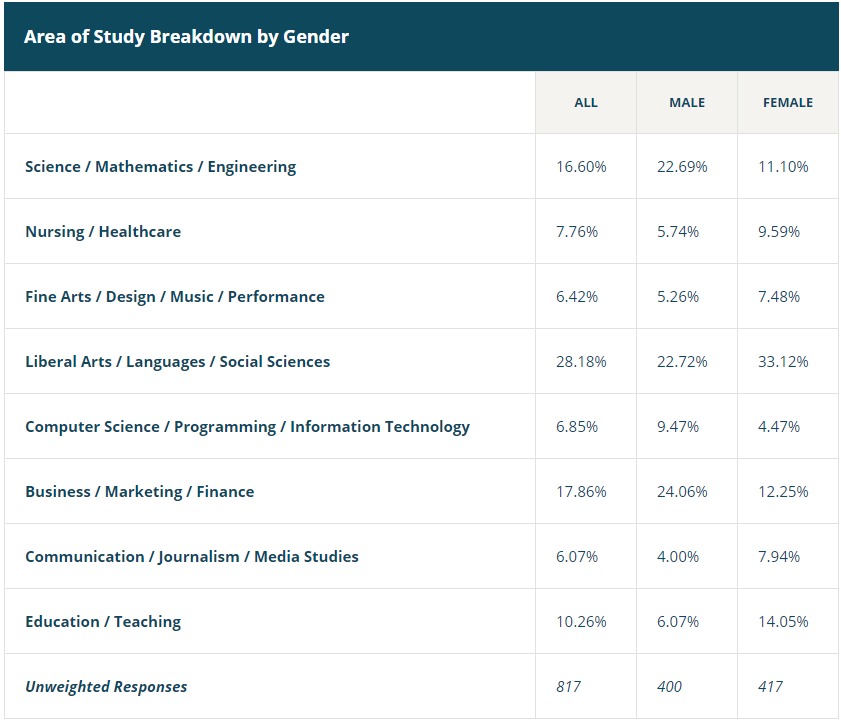Click the 417 female unweighted responses cell
841x721 pixels.
pyautogui.click(x=770, y=687)
